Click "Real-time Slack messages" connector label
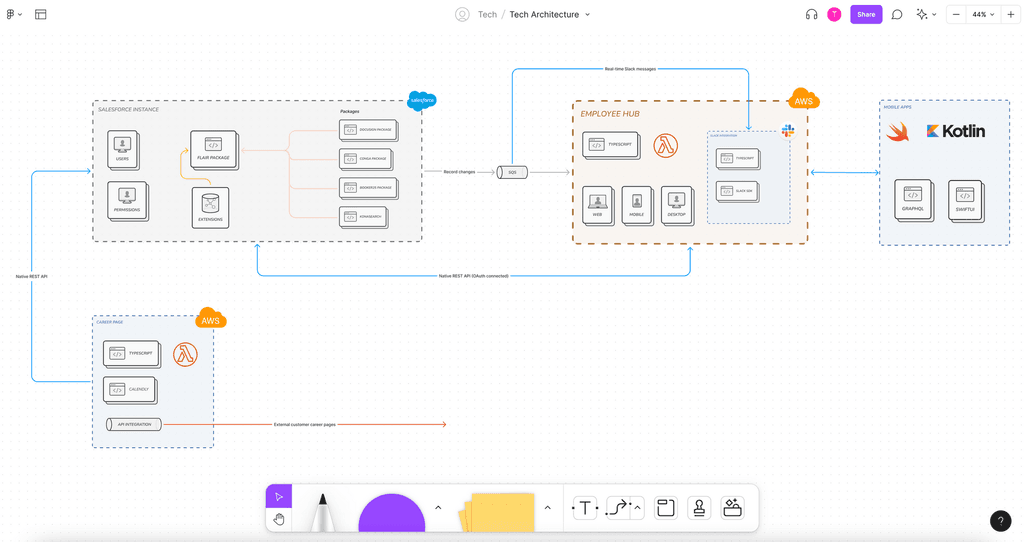Screen dimensions: 1024x542 click(x=630, y=69)
